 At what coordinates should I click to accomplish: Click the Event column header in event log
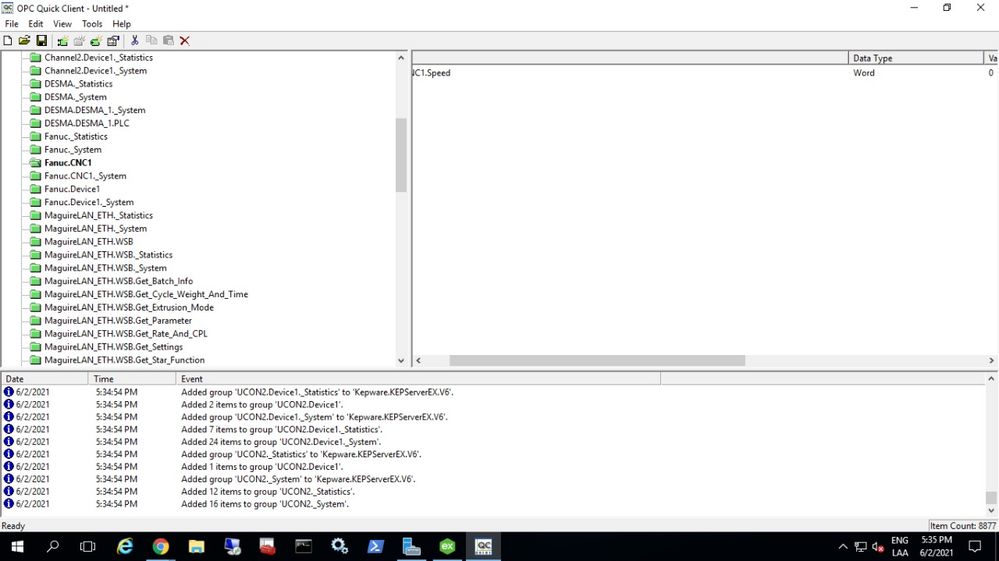point(418,379)
